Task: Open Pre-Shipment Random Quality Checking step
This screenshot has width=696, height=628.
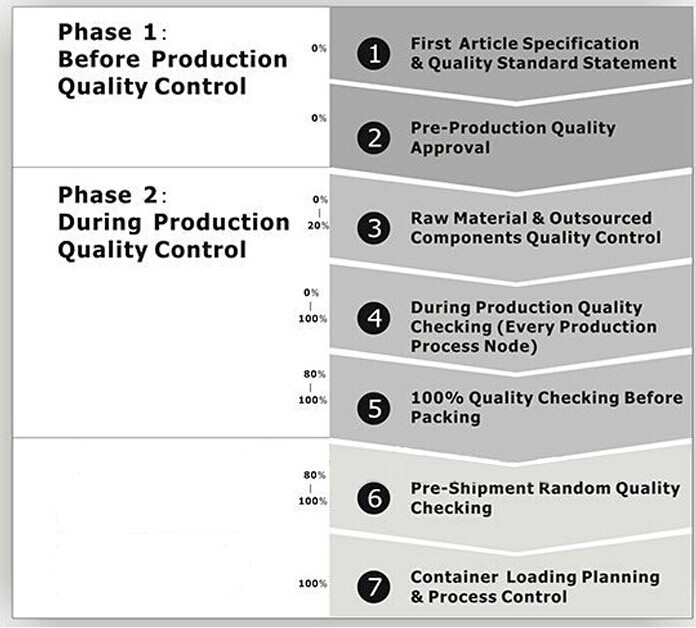Action: [x=545, y=498]
